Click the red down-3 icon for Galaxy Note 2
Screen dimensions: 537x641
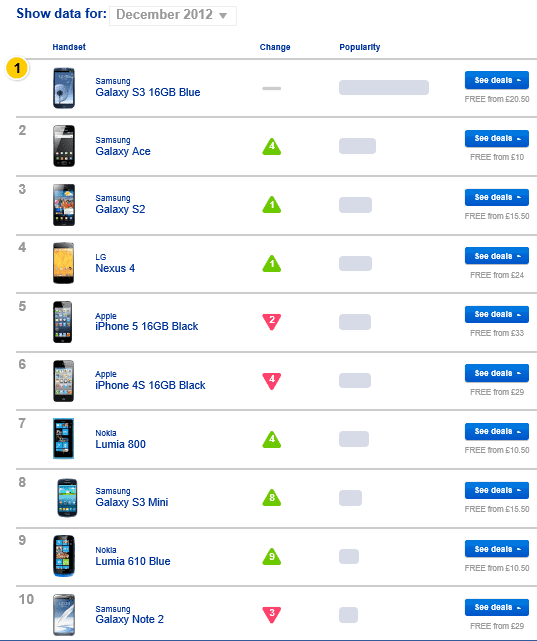pyautogui.click(x=272, y=614)
